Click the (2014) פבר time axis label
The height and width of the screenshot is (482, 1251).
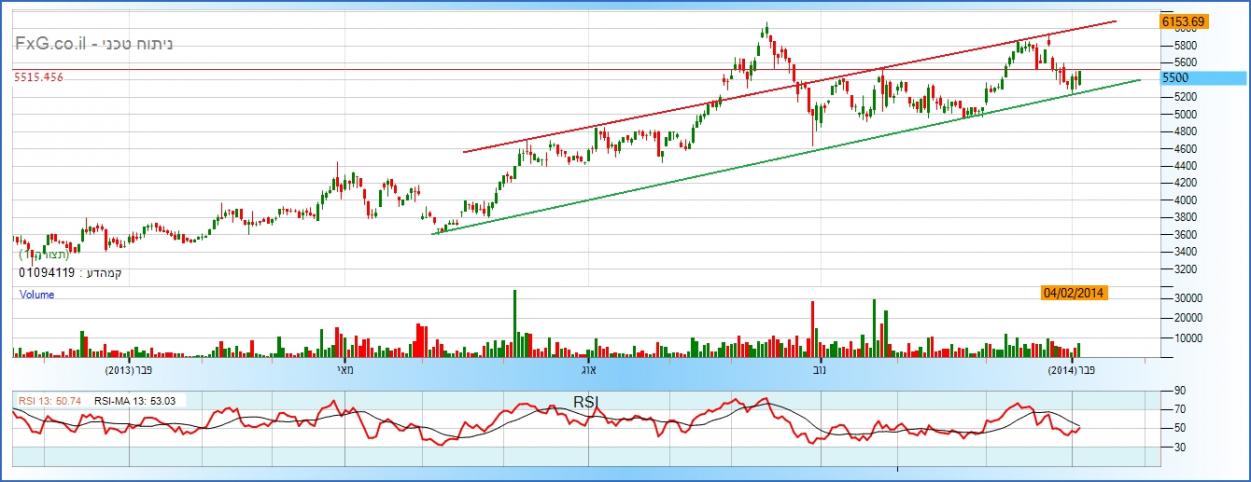1072,369
